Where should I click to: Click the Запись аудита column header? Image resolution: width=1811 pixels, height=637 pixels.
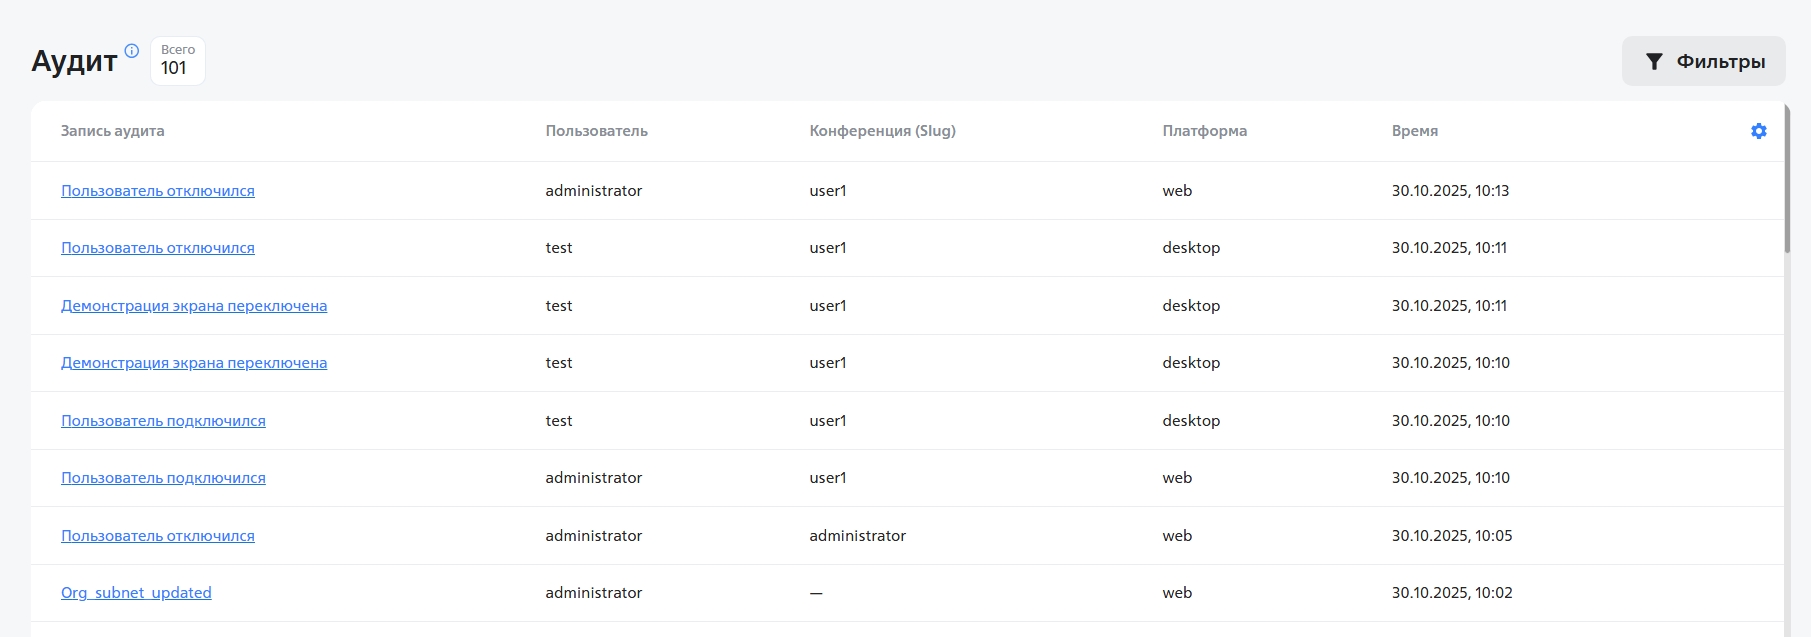(112, 131)
